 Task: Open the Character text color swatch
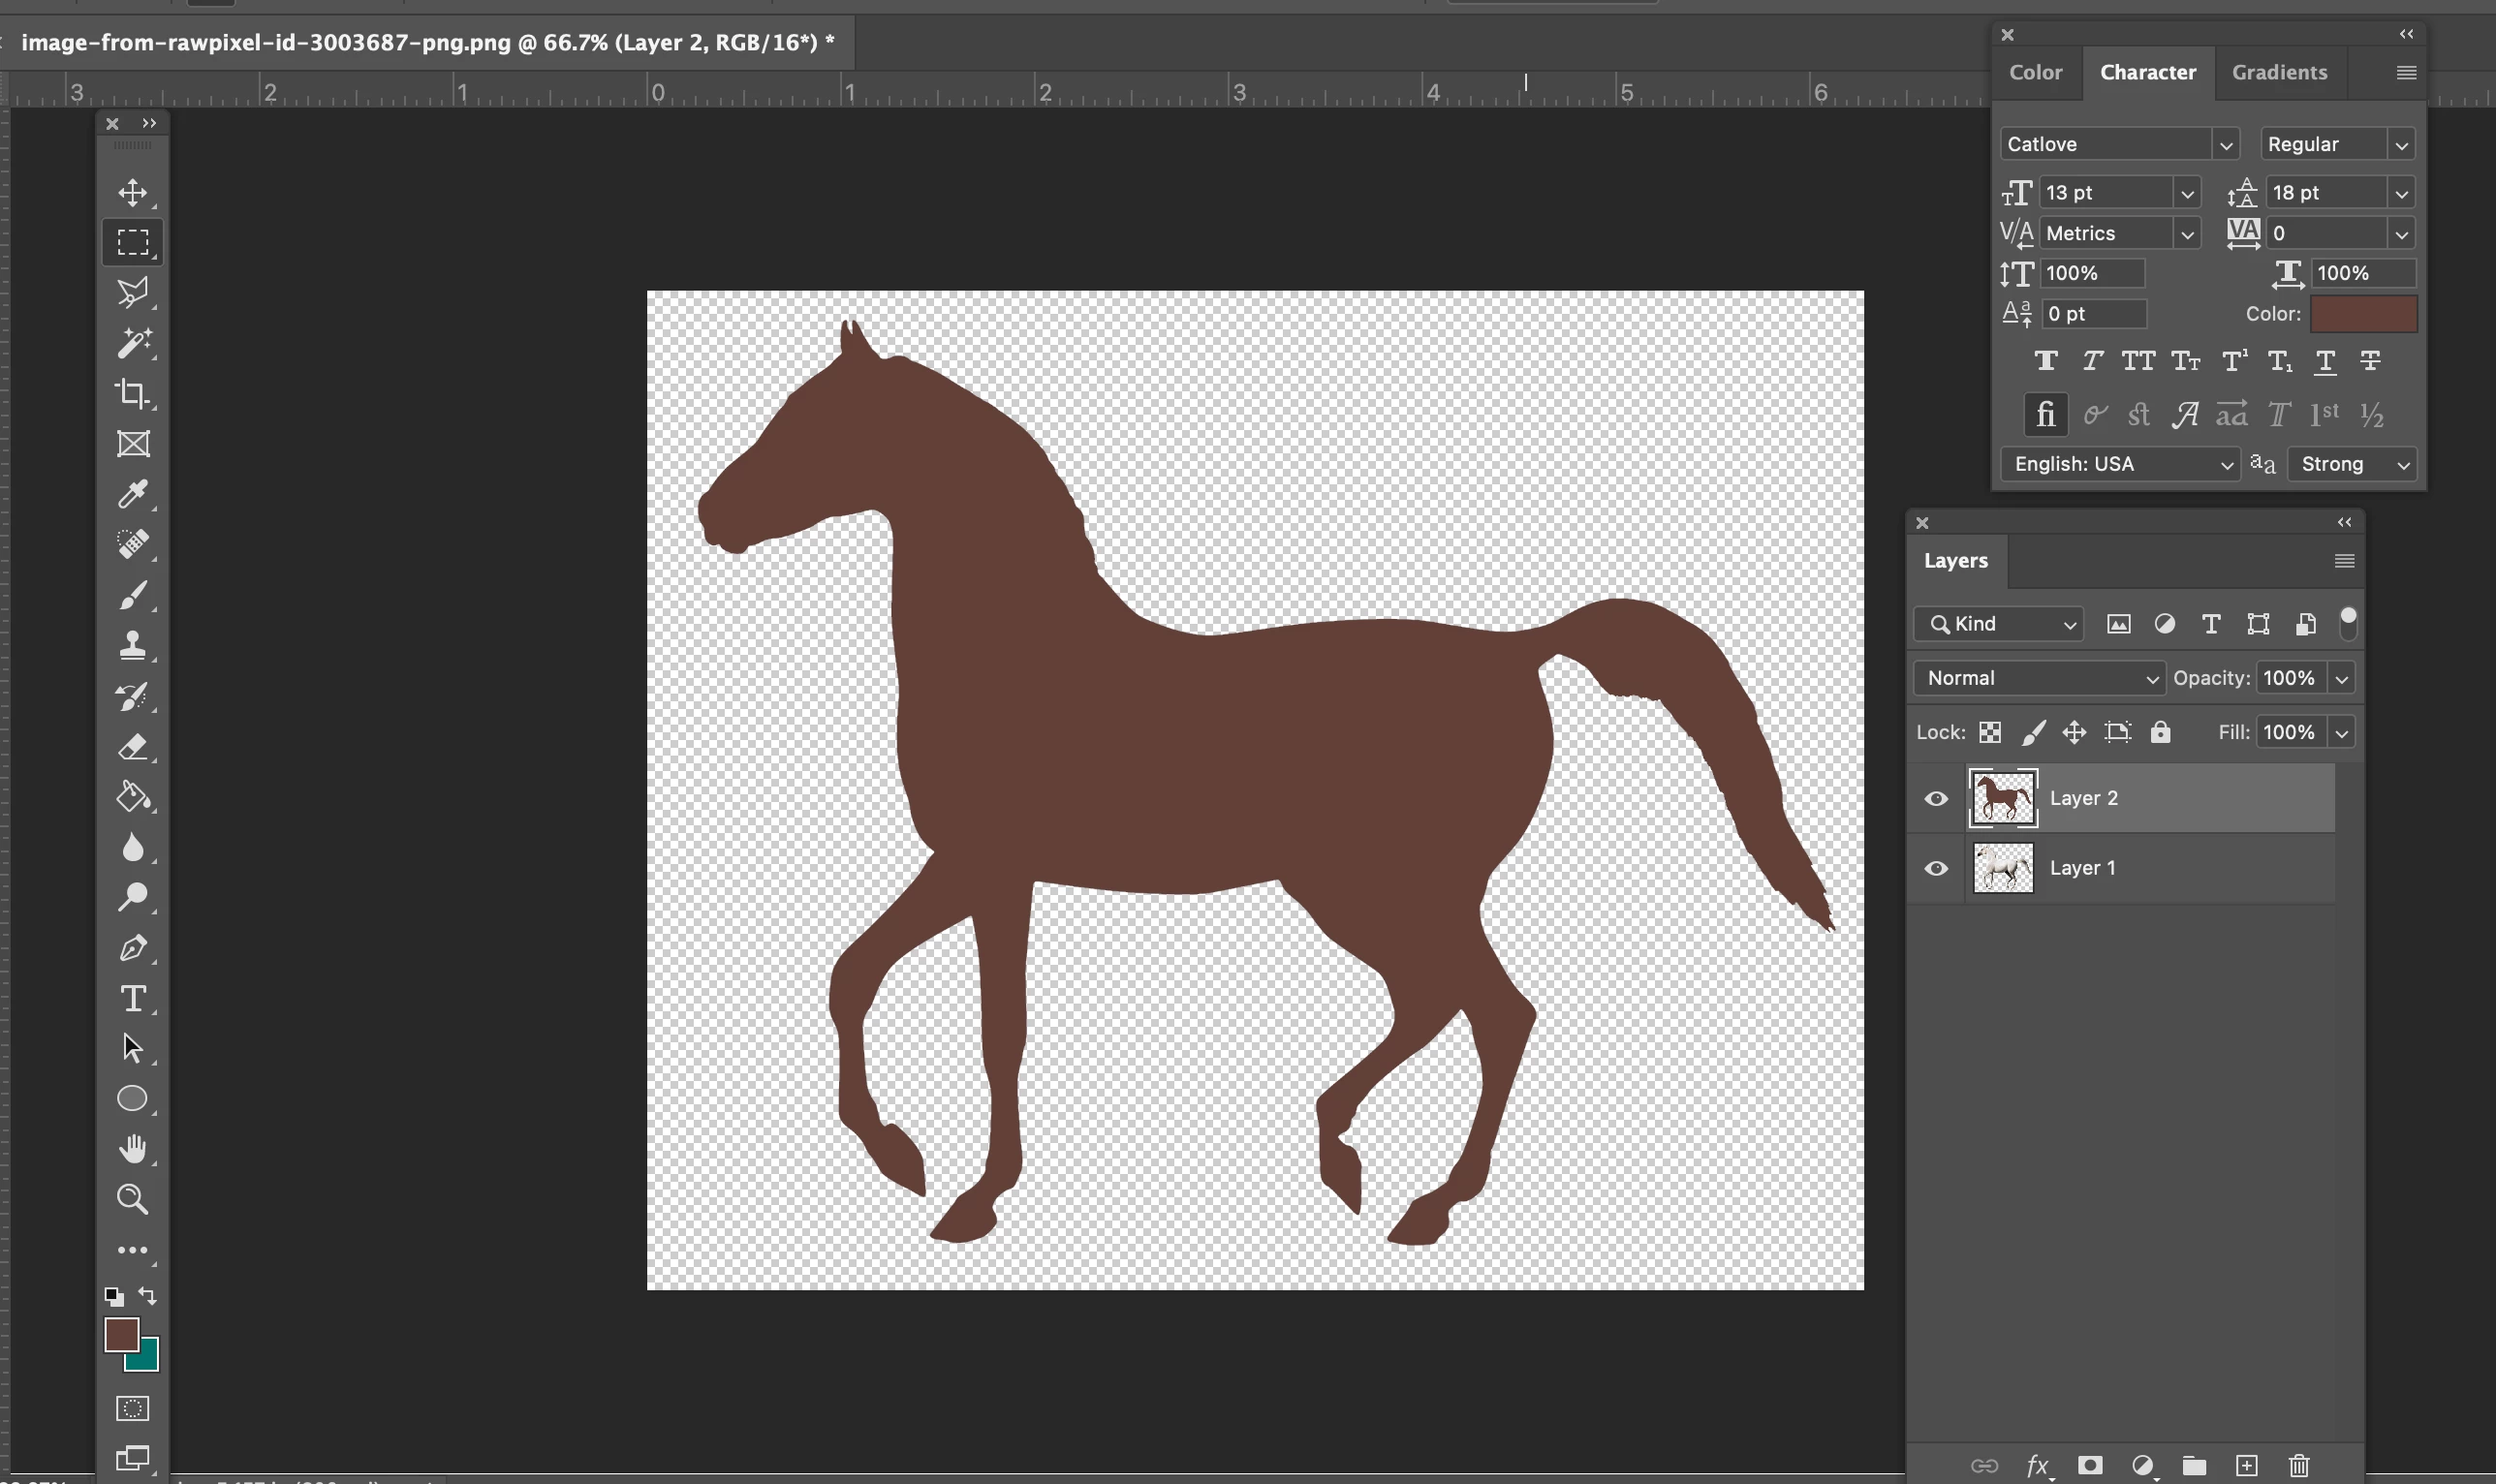2363,314
